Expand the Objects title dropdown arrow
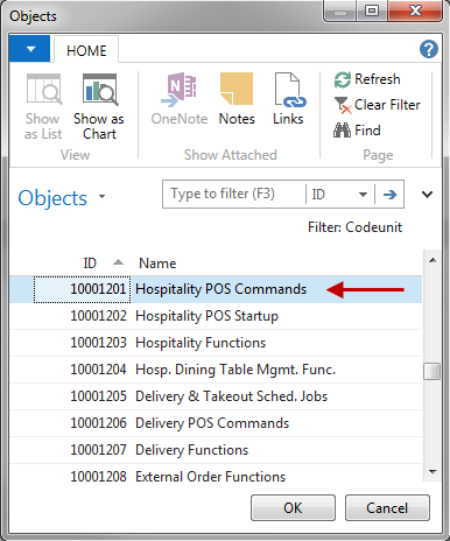 tap(102, 197)
